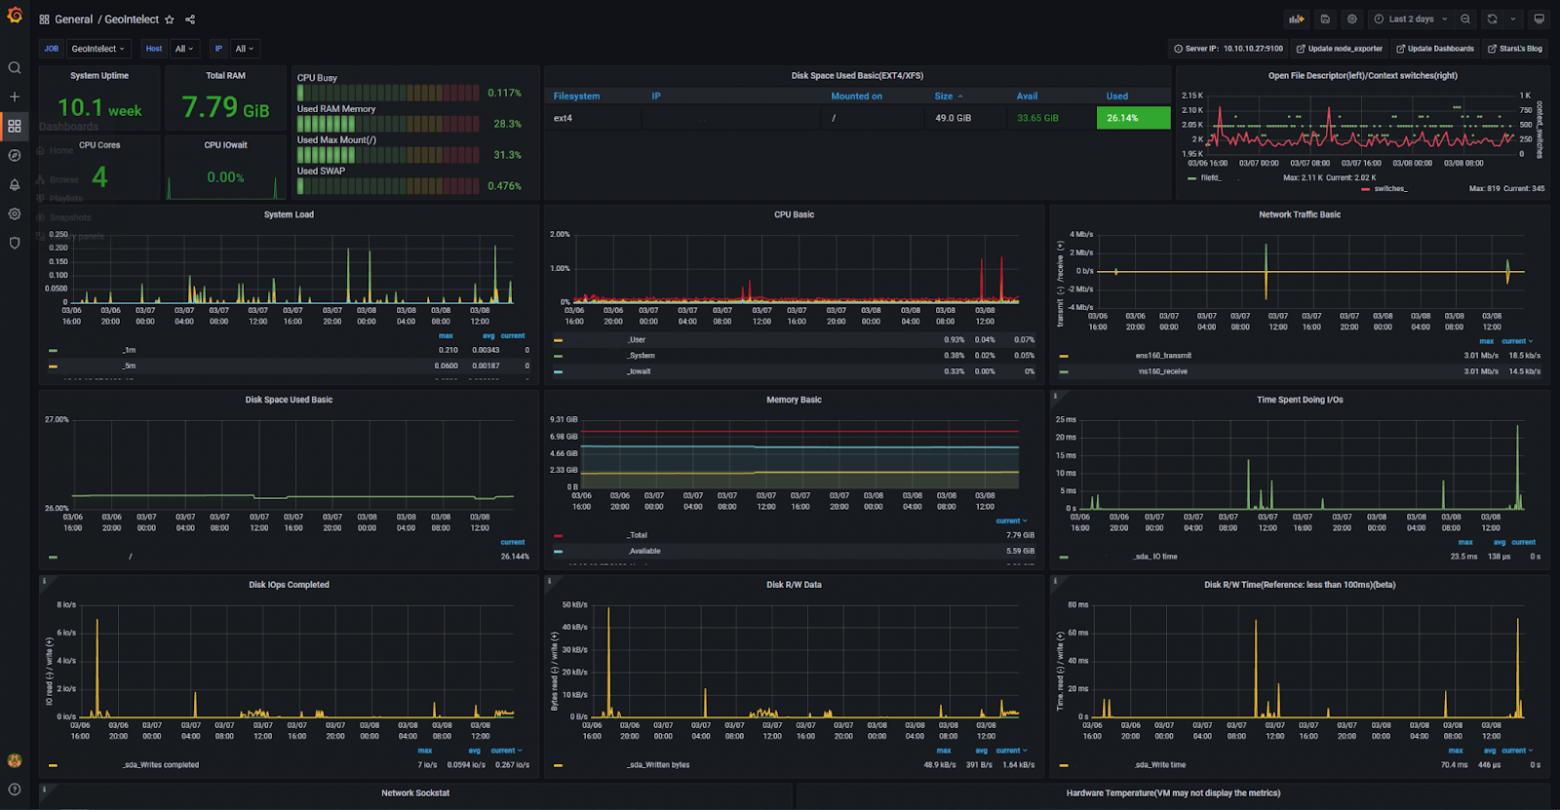Sort the disk table by Size column

coord(945,96)
